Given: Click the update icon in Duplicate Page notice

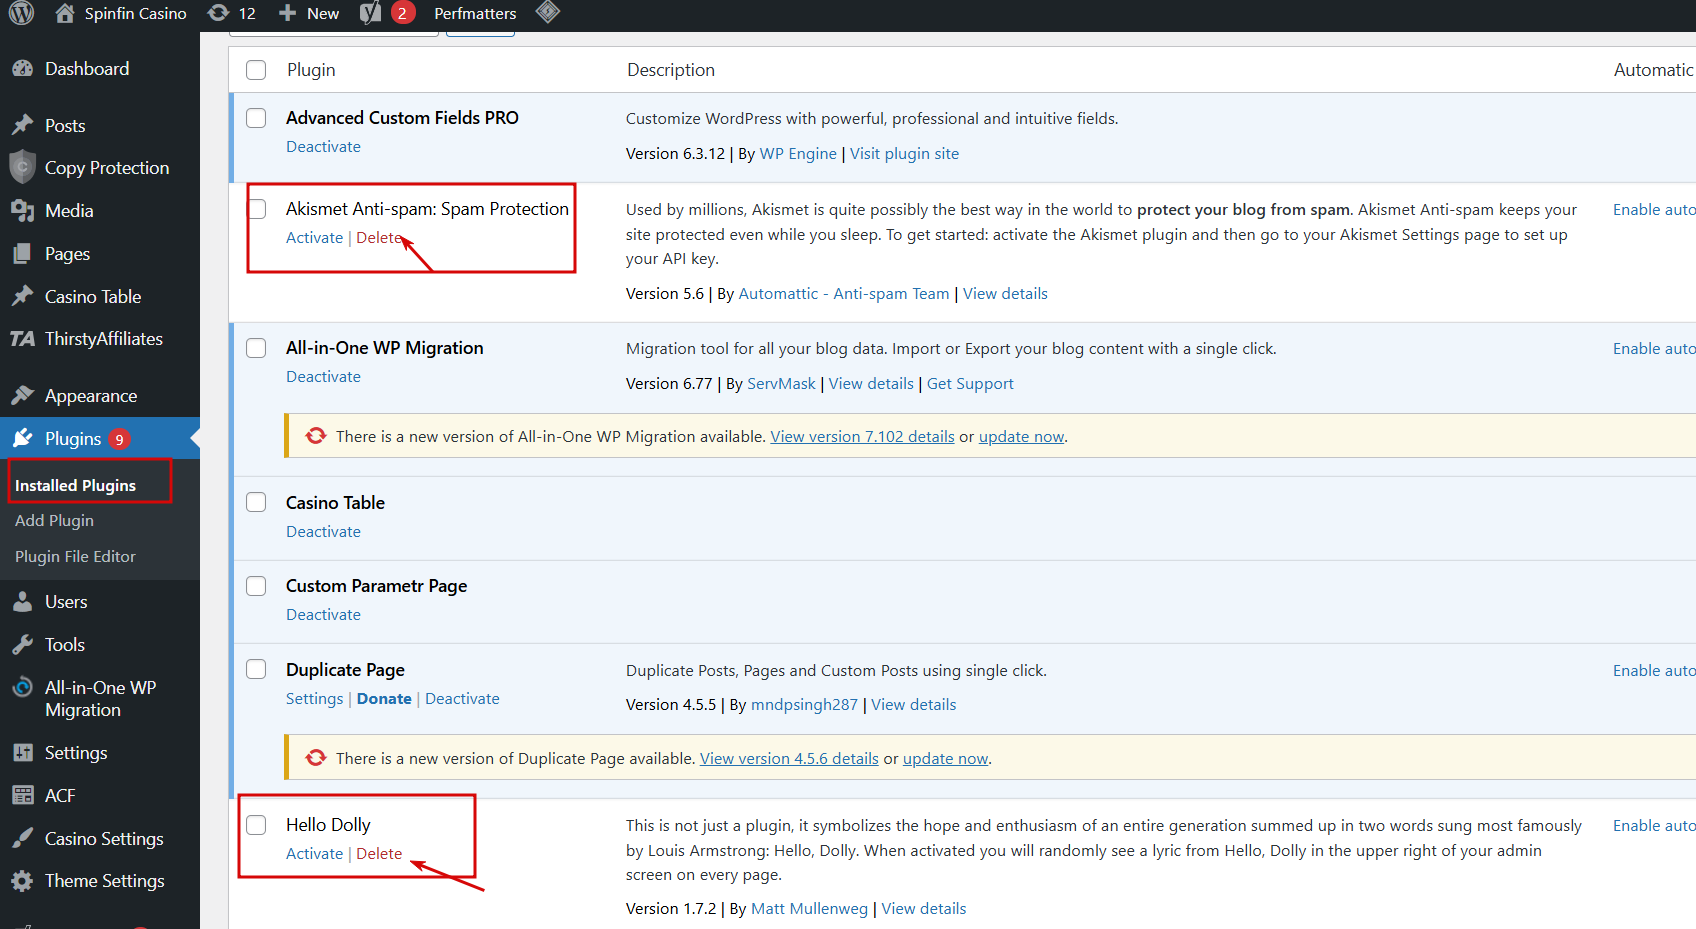Looking at the screenshot, I should click(316, 758).
